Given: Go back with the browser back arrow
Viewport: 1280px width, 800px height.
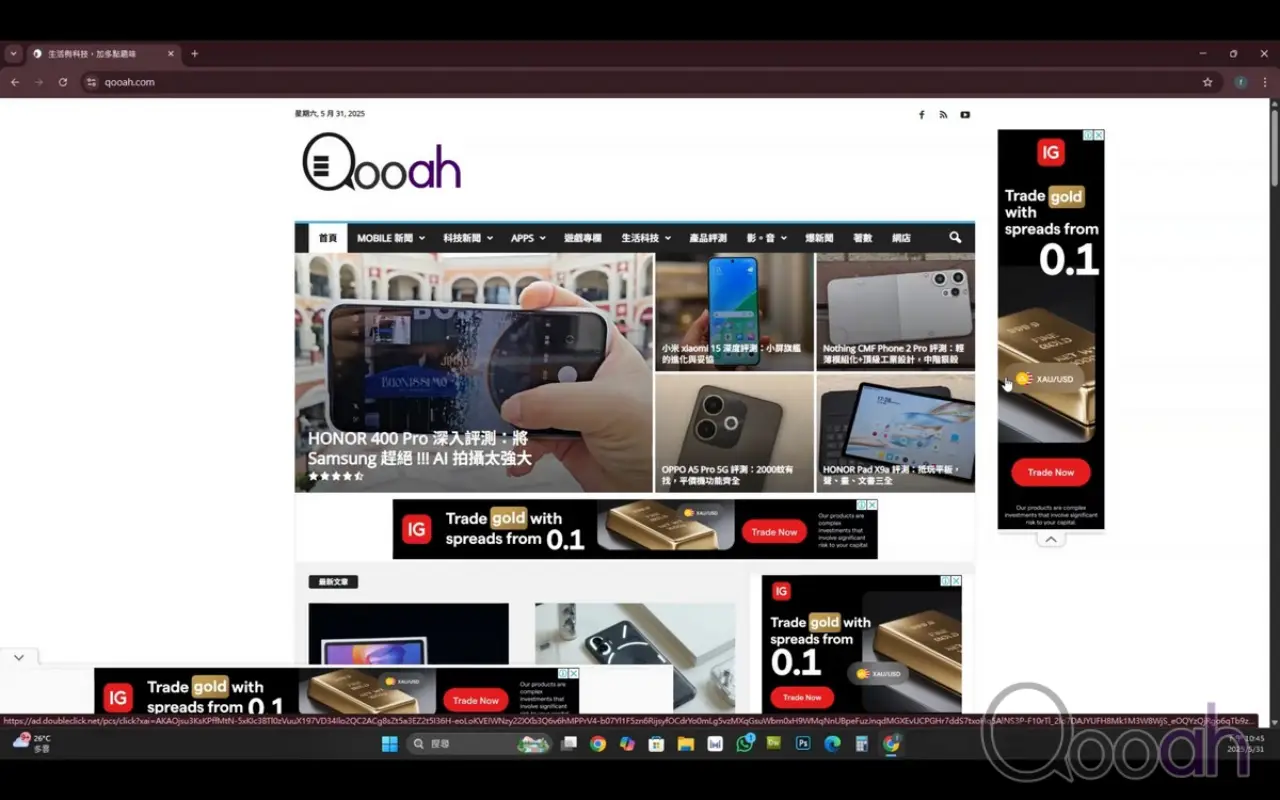Looking at the screenshot, I should click(15, 82).
